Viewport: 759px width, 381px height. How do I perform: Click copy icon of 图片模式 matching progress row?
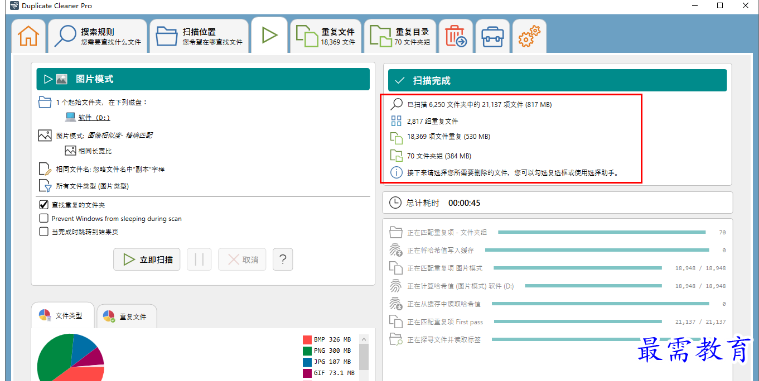(396, 268)
